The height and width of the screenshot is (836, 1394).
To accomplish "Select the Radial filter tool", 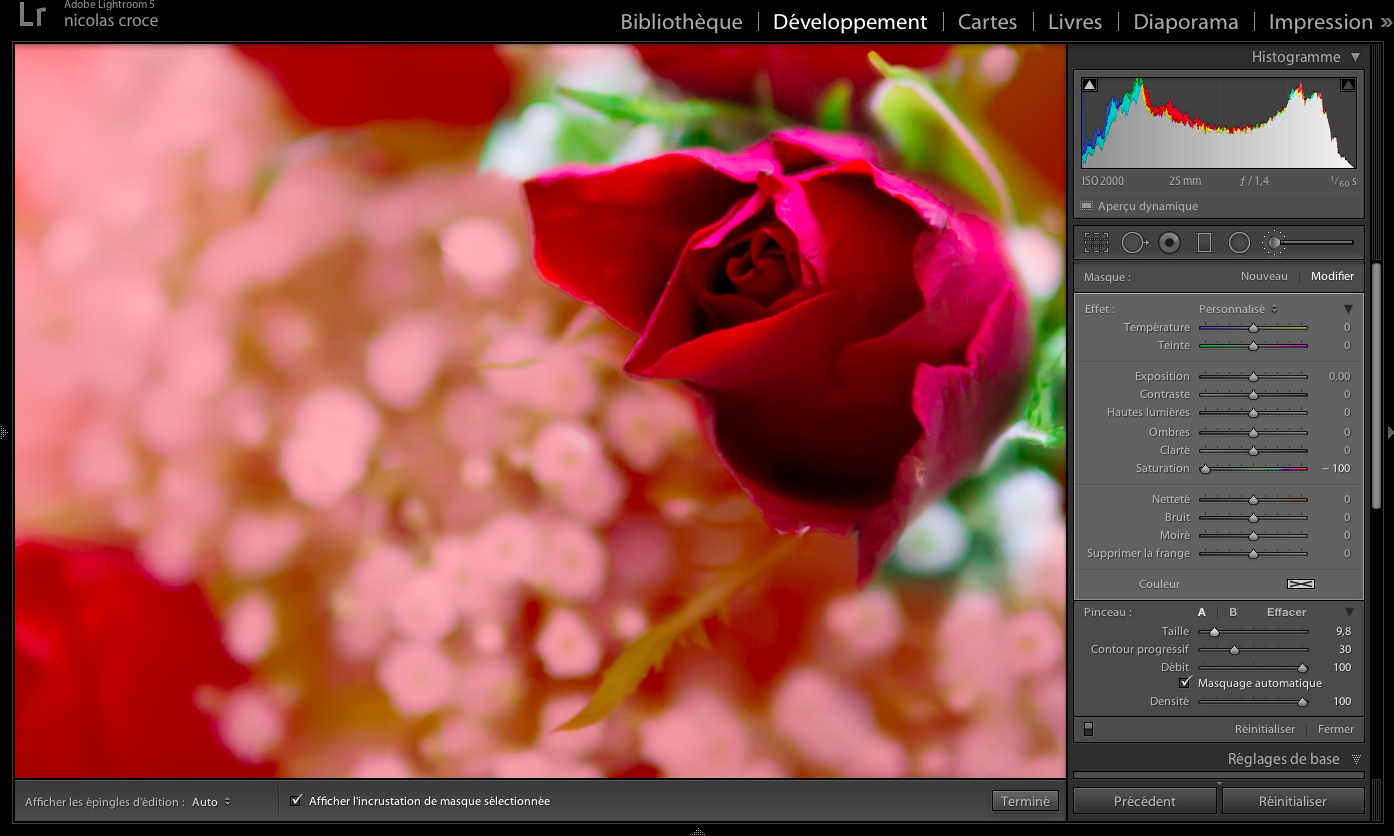I will (1239, 242).
